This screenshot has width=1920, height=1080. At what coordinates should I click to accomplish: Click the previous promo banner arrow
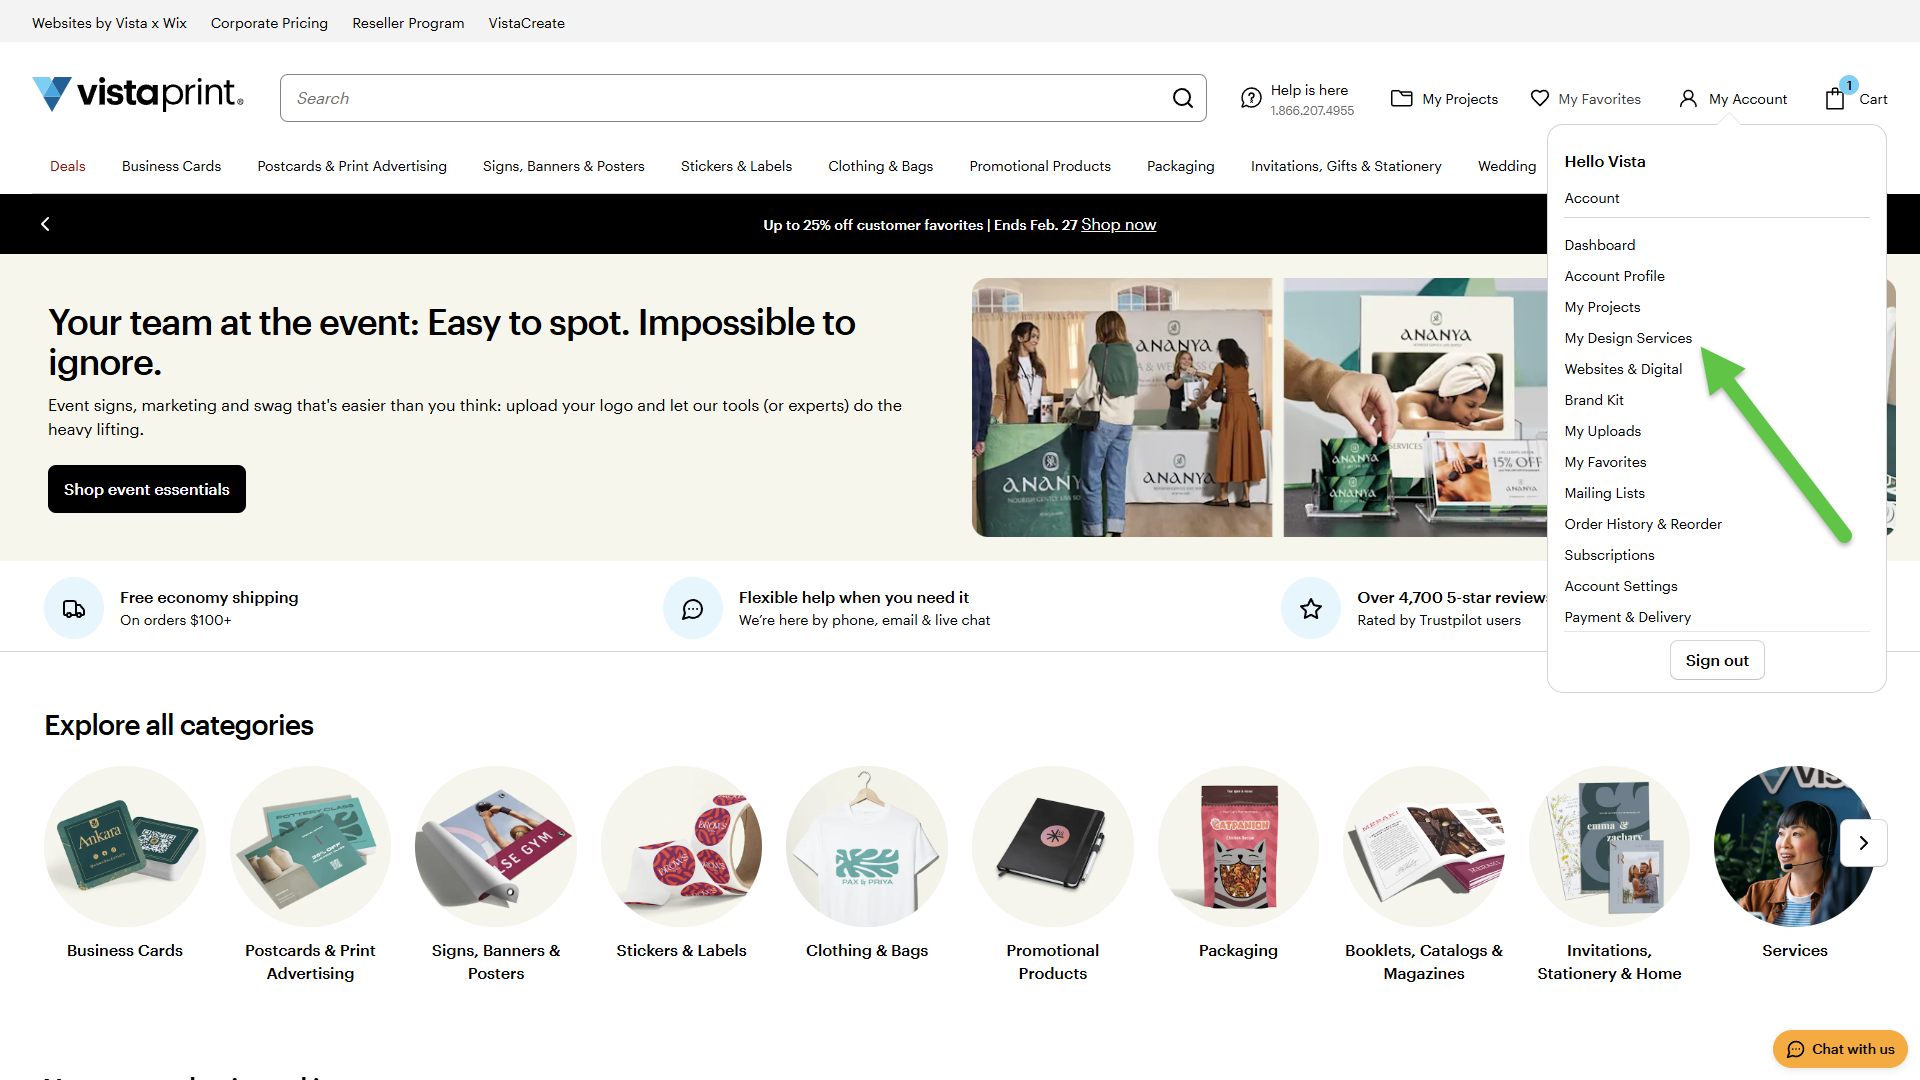pos(45,224)
